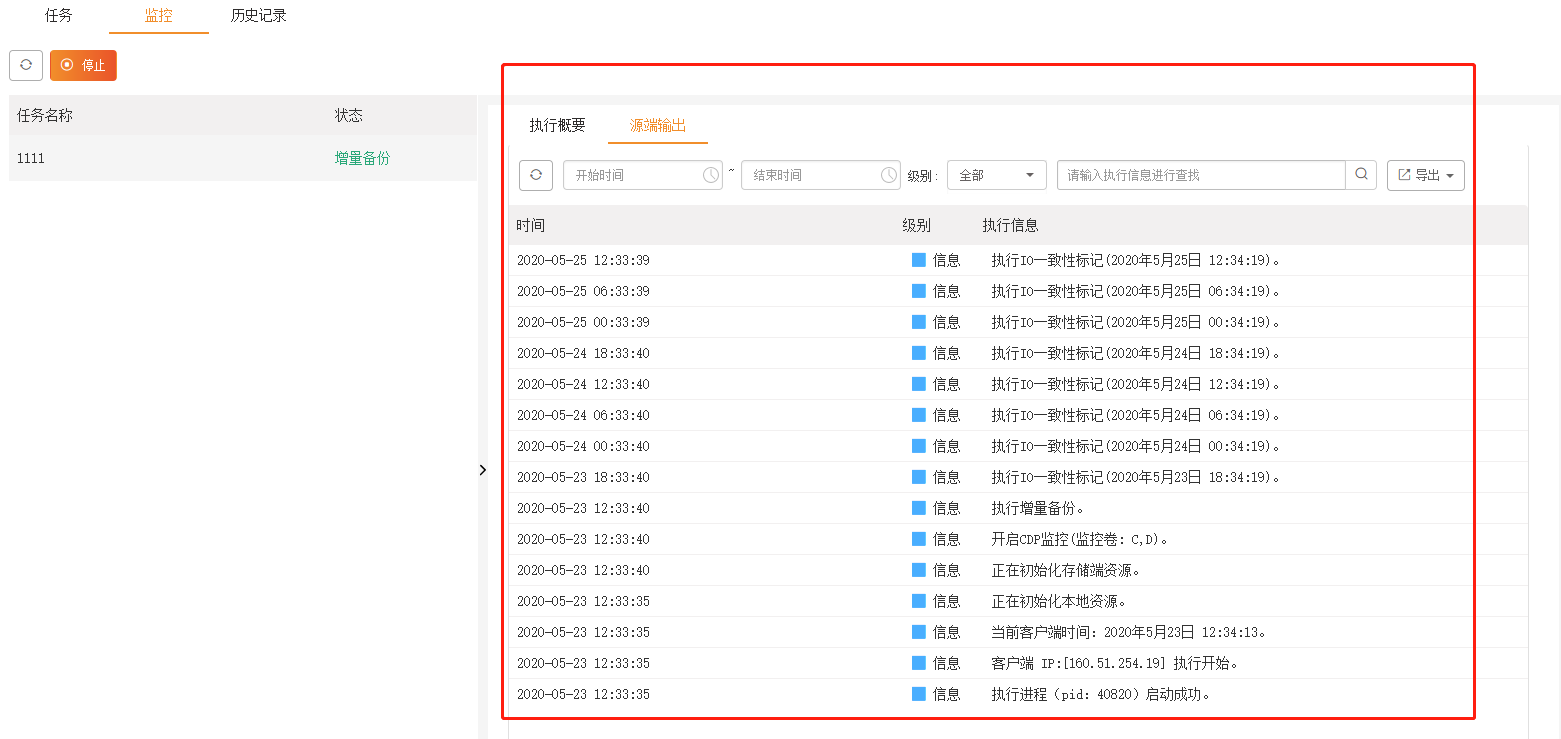Open the 导出 export dropdown
This screenshot has width=1561, height=739.
click(1426, 175)
